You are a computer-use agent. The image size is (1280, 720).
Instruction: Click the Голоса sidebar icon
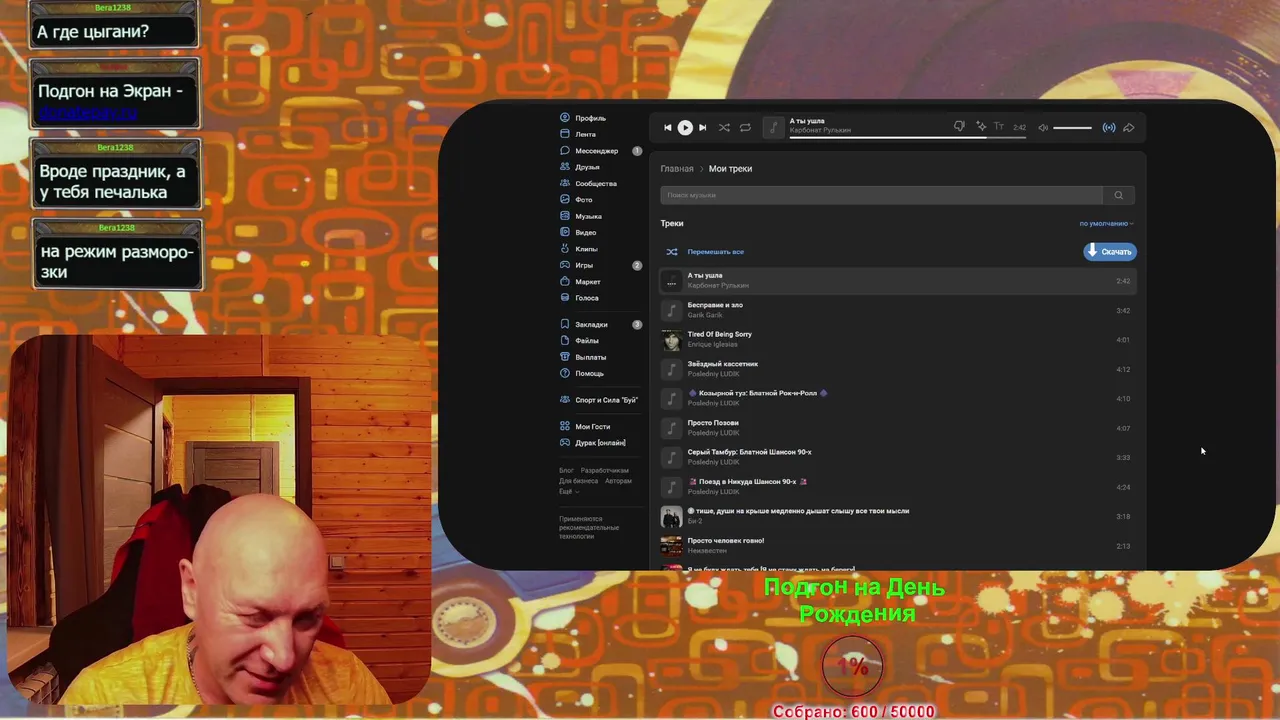(565, 298)
